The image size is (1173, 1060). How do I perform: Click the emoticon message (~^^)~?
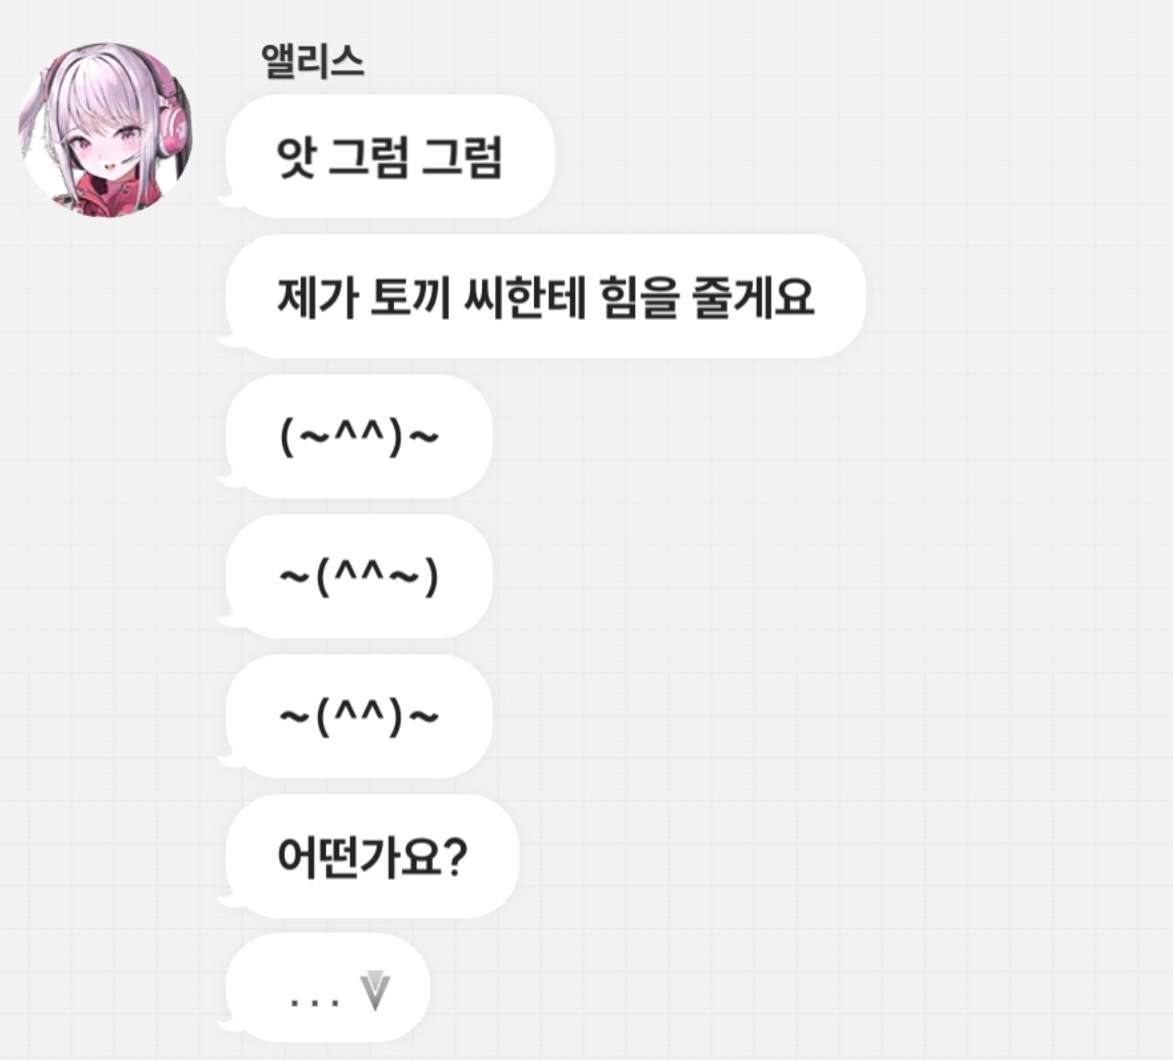tap(359, 437)
